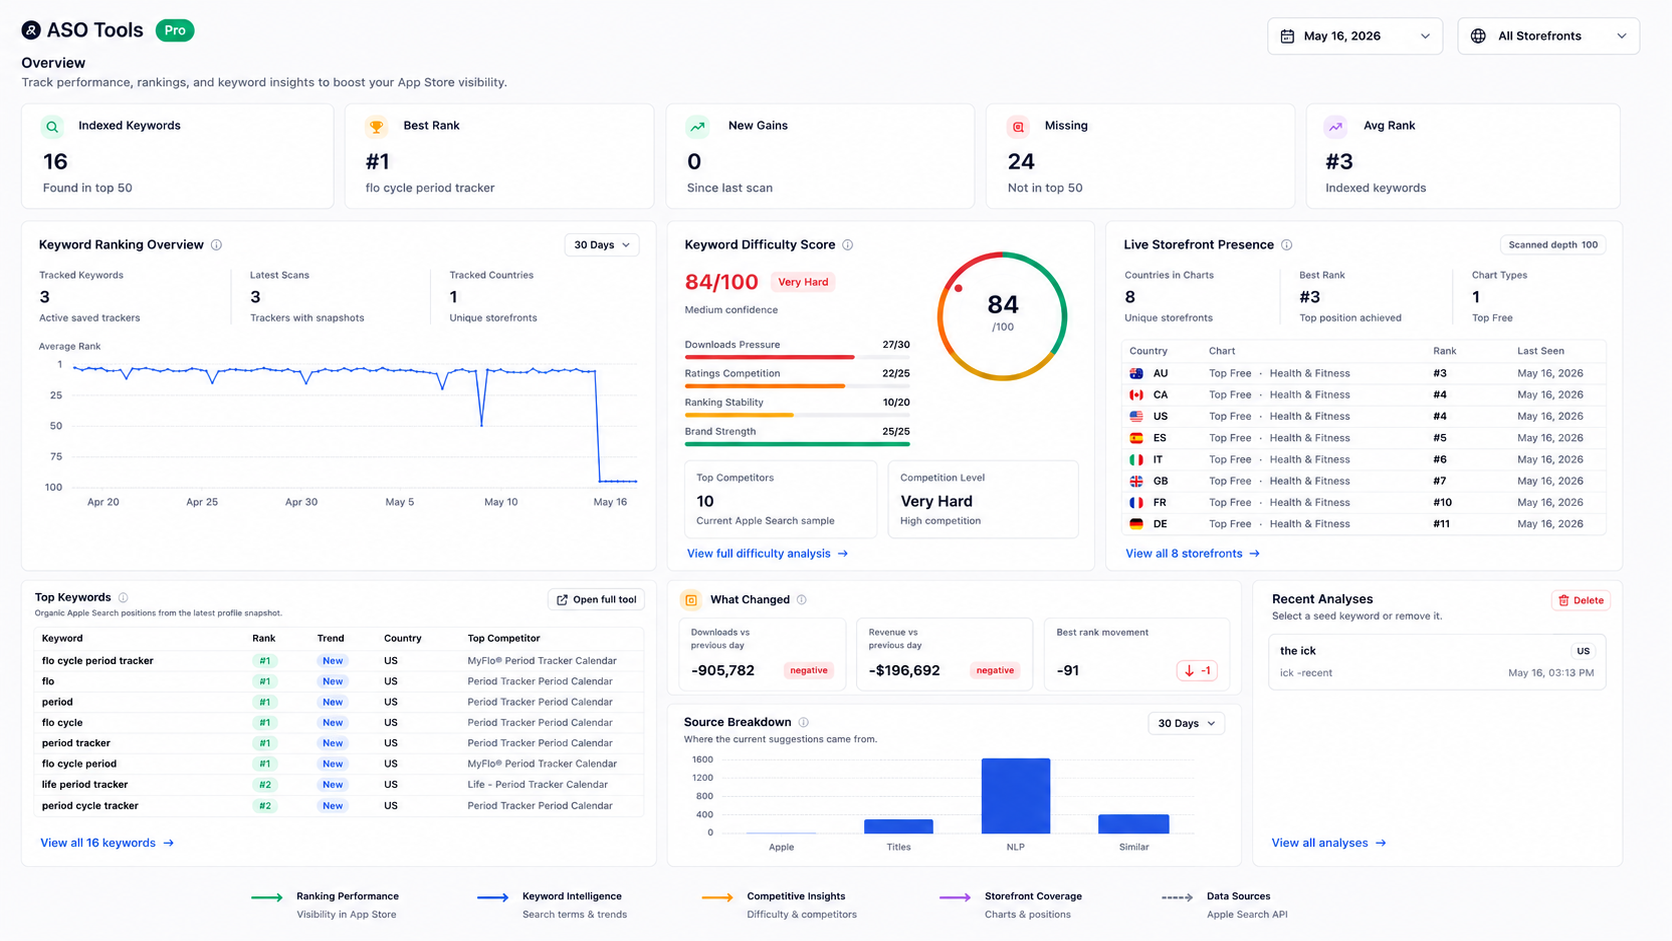The height and width of the screenshot is (941, 1672).
Task: Click the Scanned depth 100 badge
Action: pyautogui.click(x=1553, y=245)
